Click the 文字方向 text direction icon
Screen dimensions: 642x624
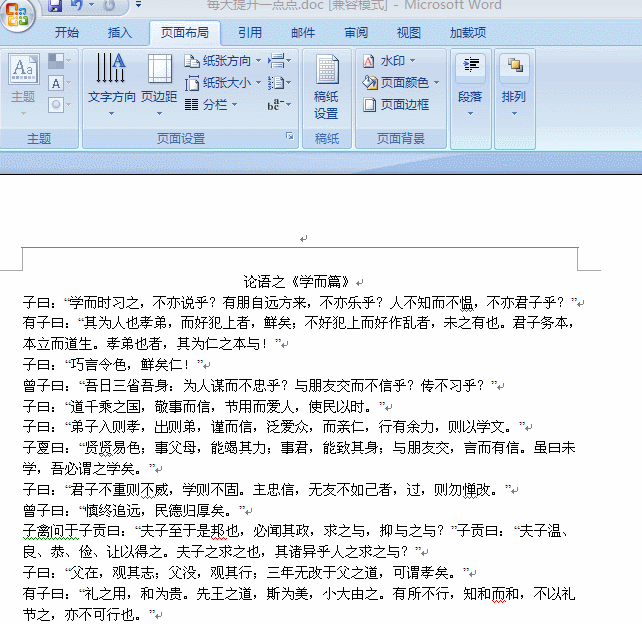[111, 68]
